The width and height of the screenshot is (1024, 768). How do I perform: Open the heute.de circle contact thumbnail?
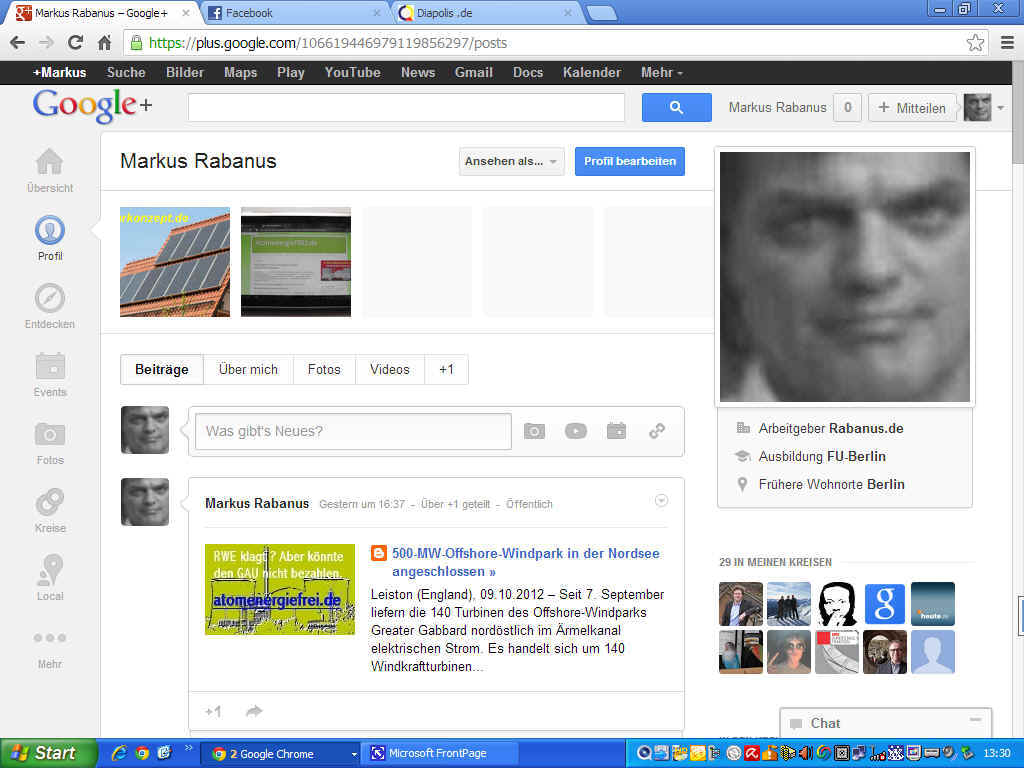tap(933, 603)
